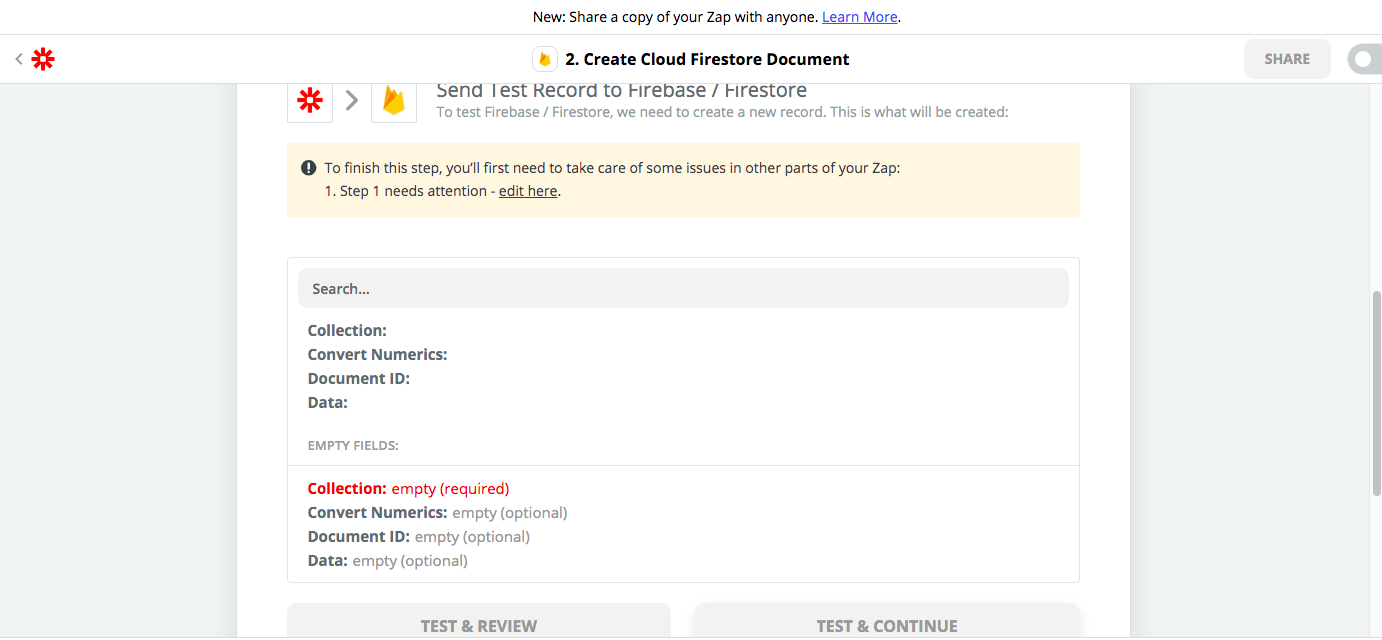Click the Firebase icon beside step title

click(545, 59)
